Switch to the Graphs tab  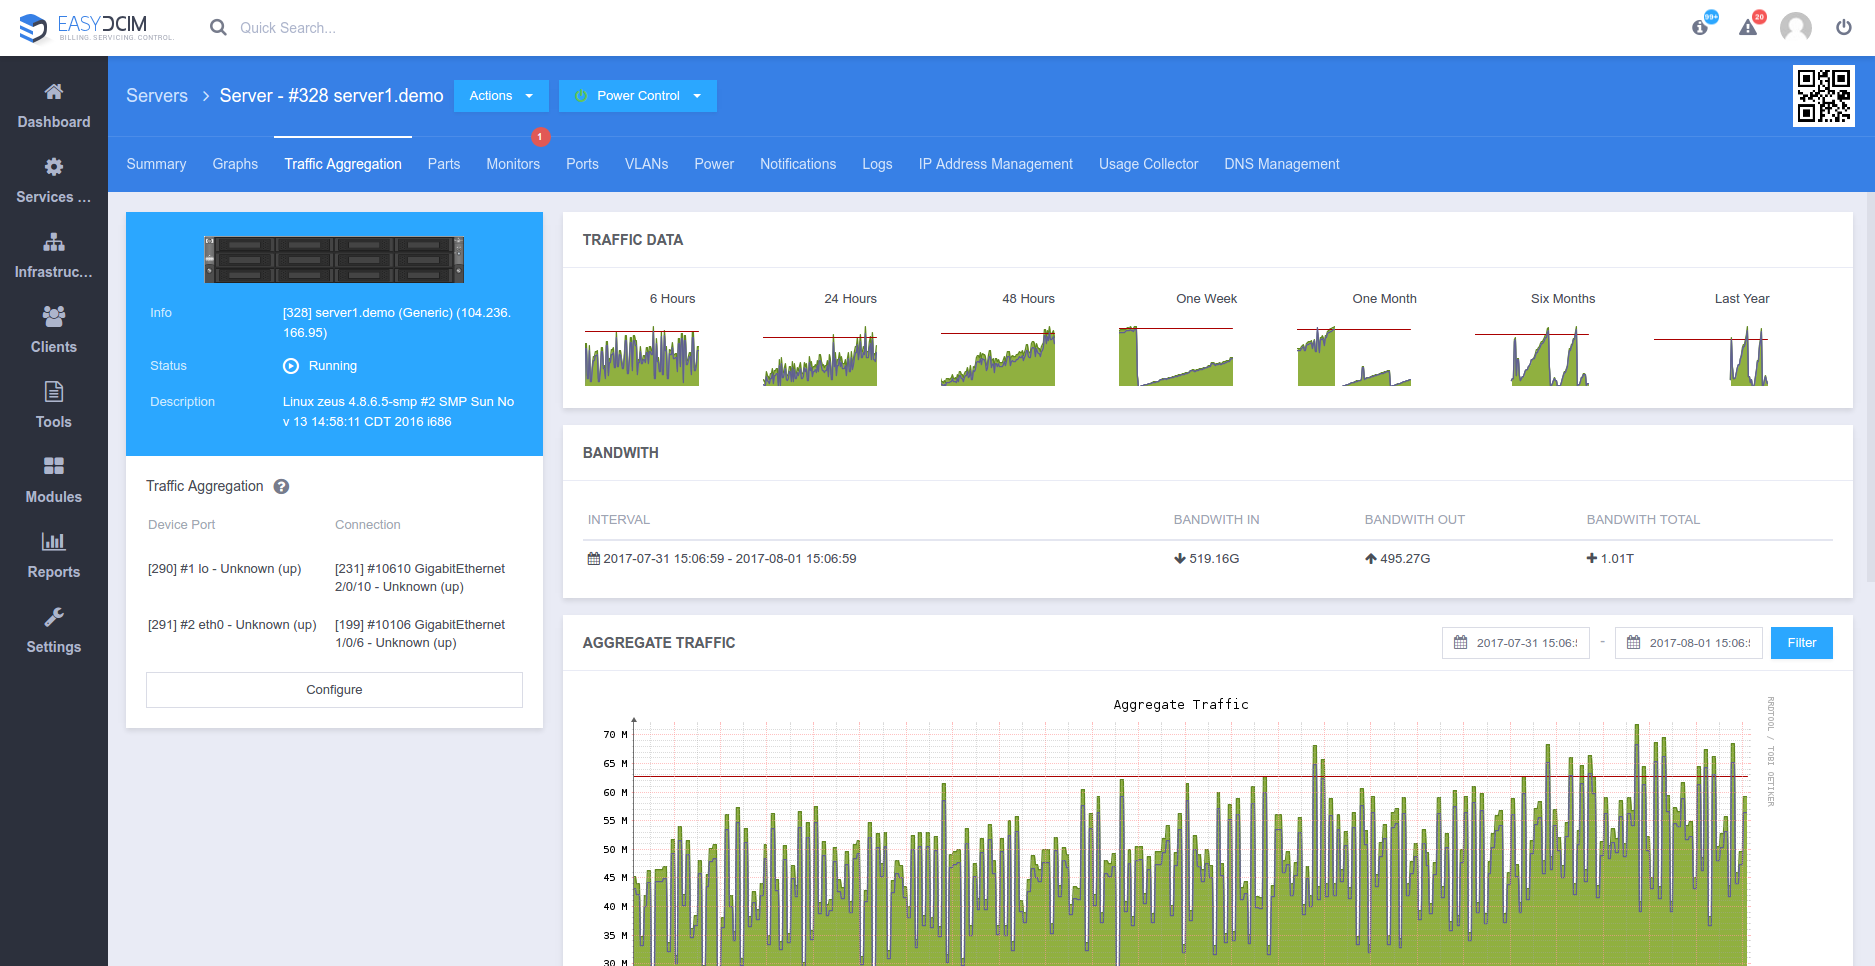click(x=235, y=164)
